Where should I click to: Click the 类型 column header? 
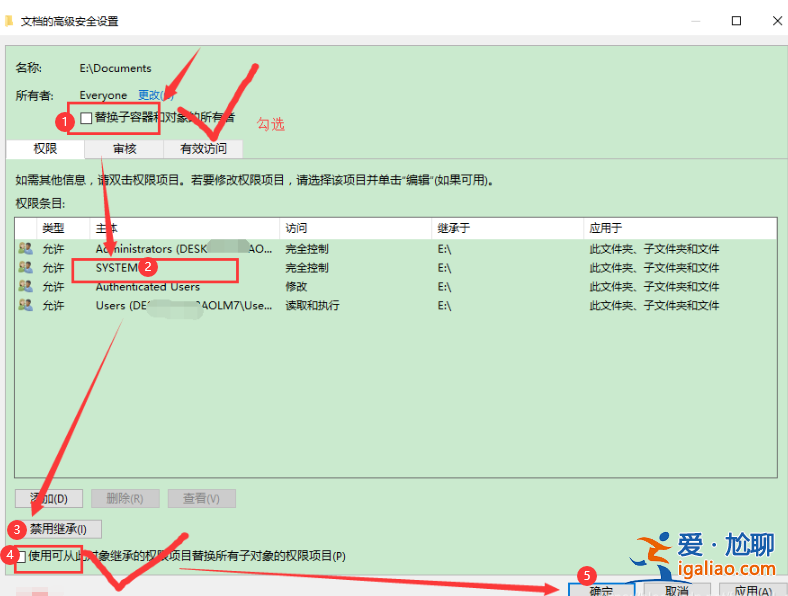(x=63, y=228)
